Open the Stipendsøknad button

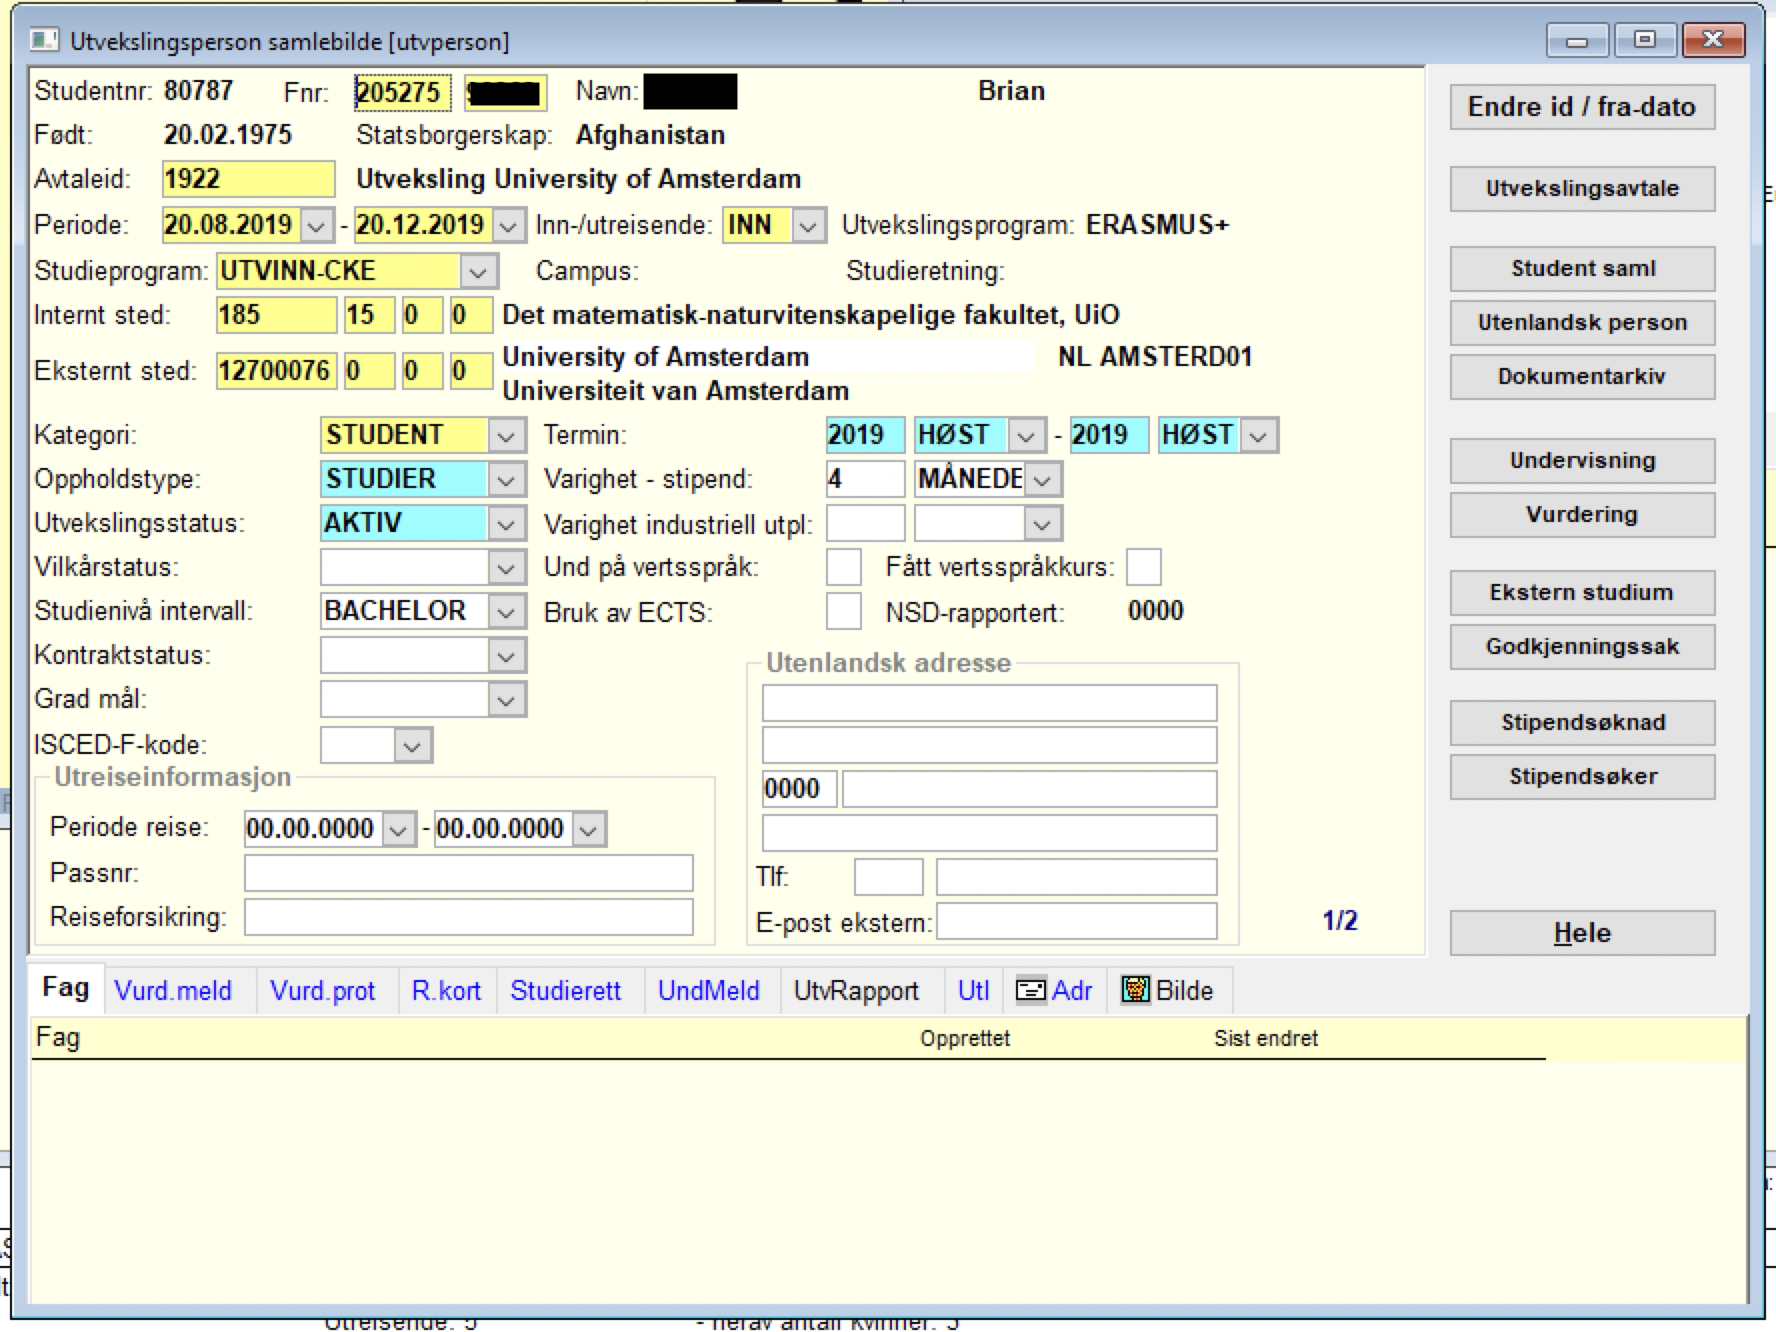1582,722
